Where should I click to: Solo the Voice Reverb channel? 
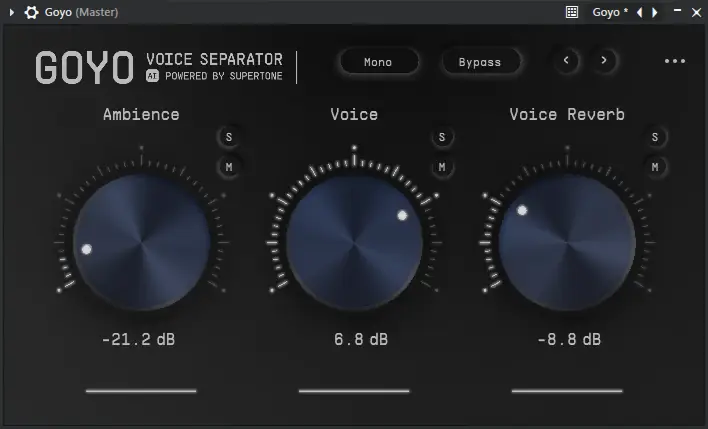[x=655, y=137]
